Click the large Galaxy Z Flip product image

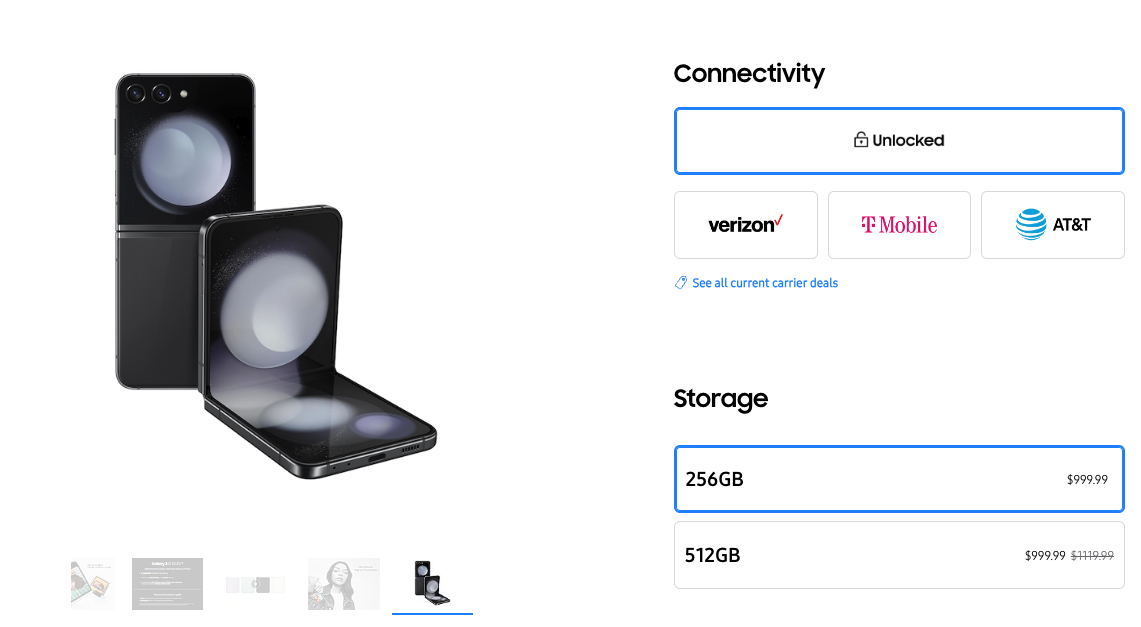click(x=277, y=275)
